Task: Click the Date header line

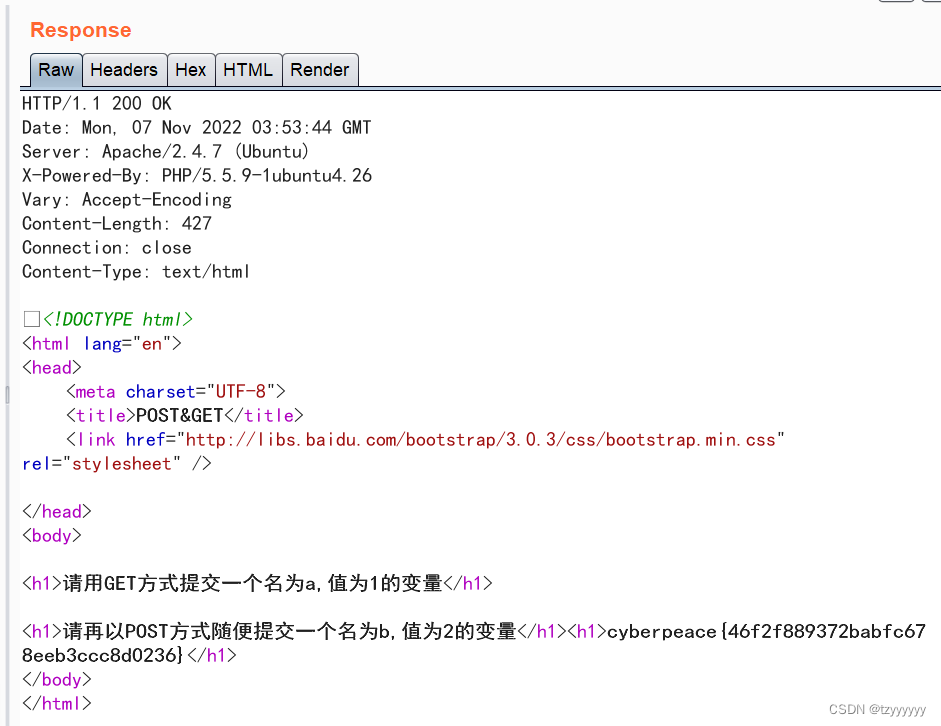Action: pyautogui.click(x=197, y=128)
